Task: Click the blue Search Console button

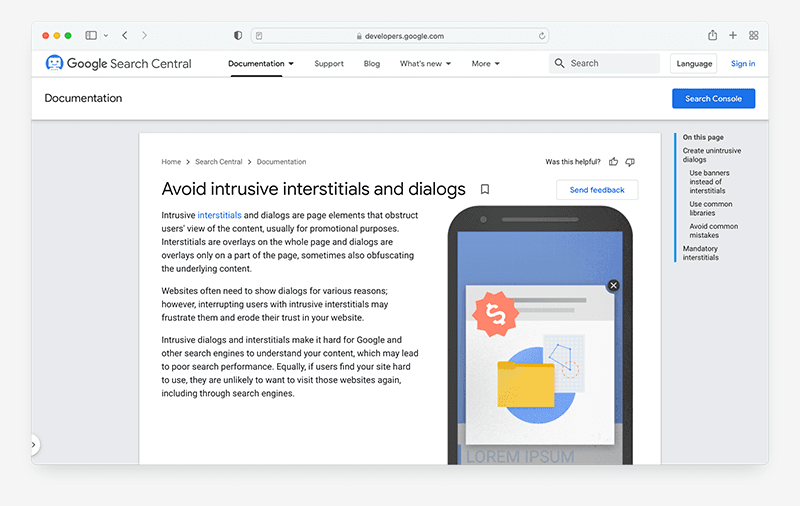Action: pyautogui.click(x=713, y=98)
